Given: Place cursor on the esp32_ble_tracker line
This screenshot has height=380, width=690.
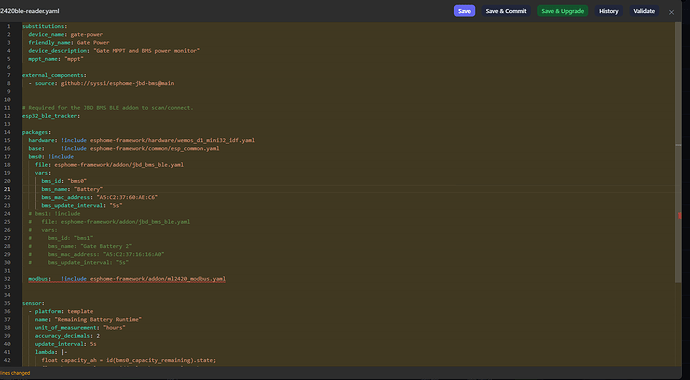Looking at the screenshot, I should coord(51,116).
